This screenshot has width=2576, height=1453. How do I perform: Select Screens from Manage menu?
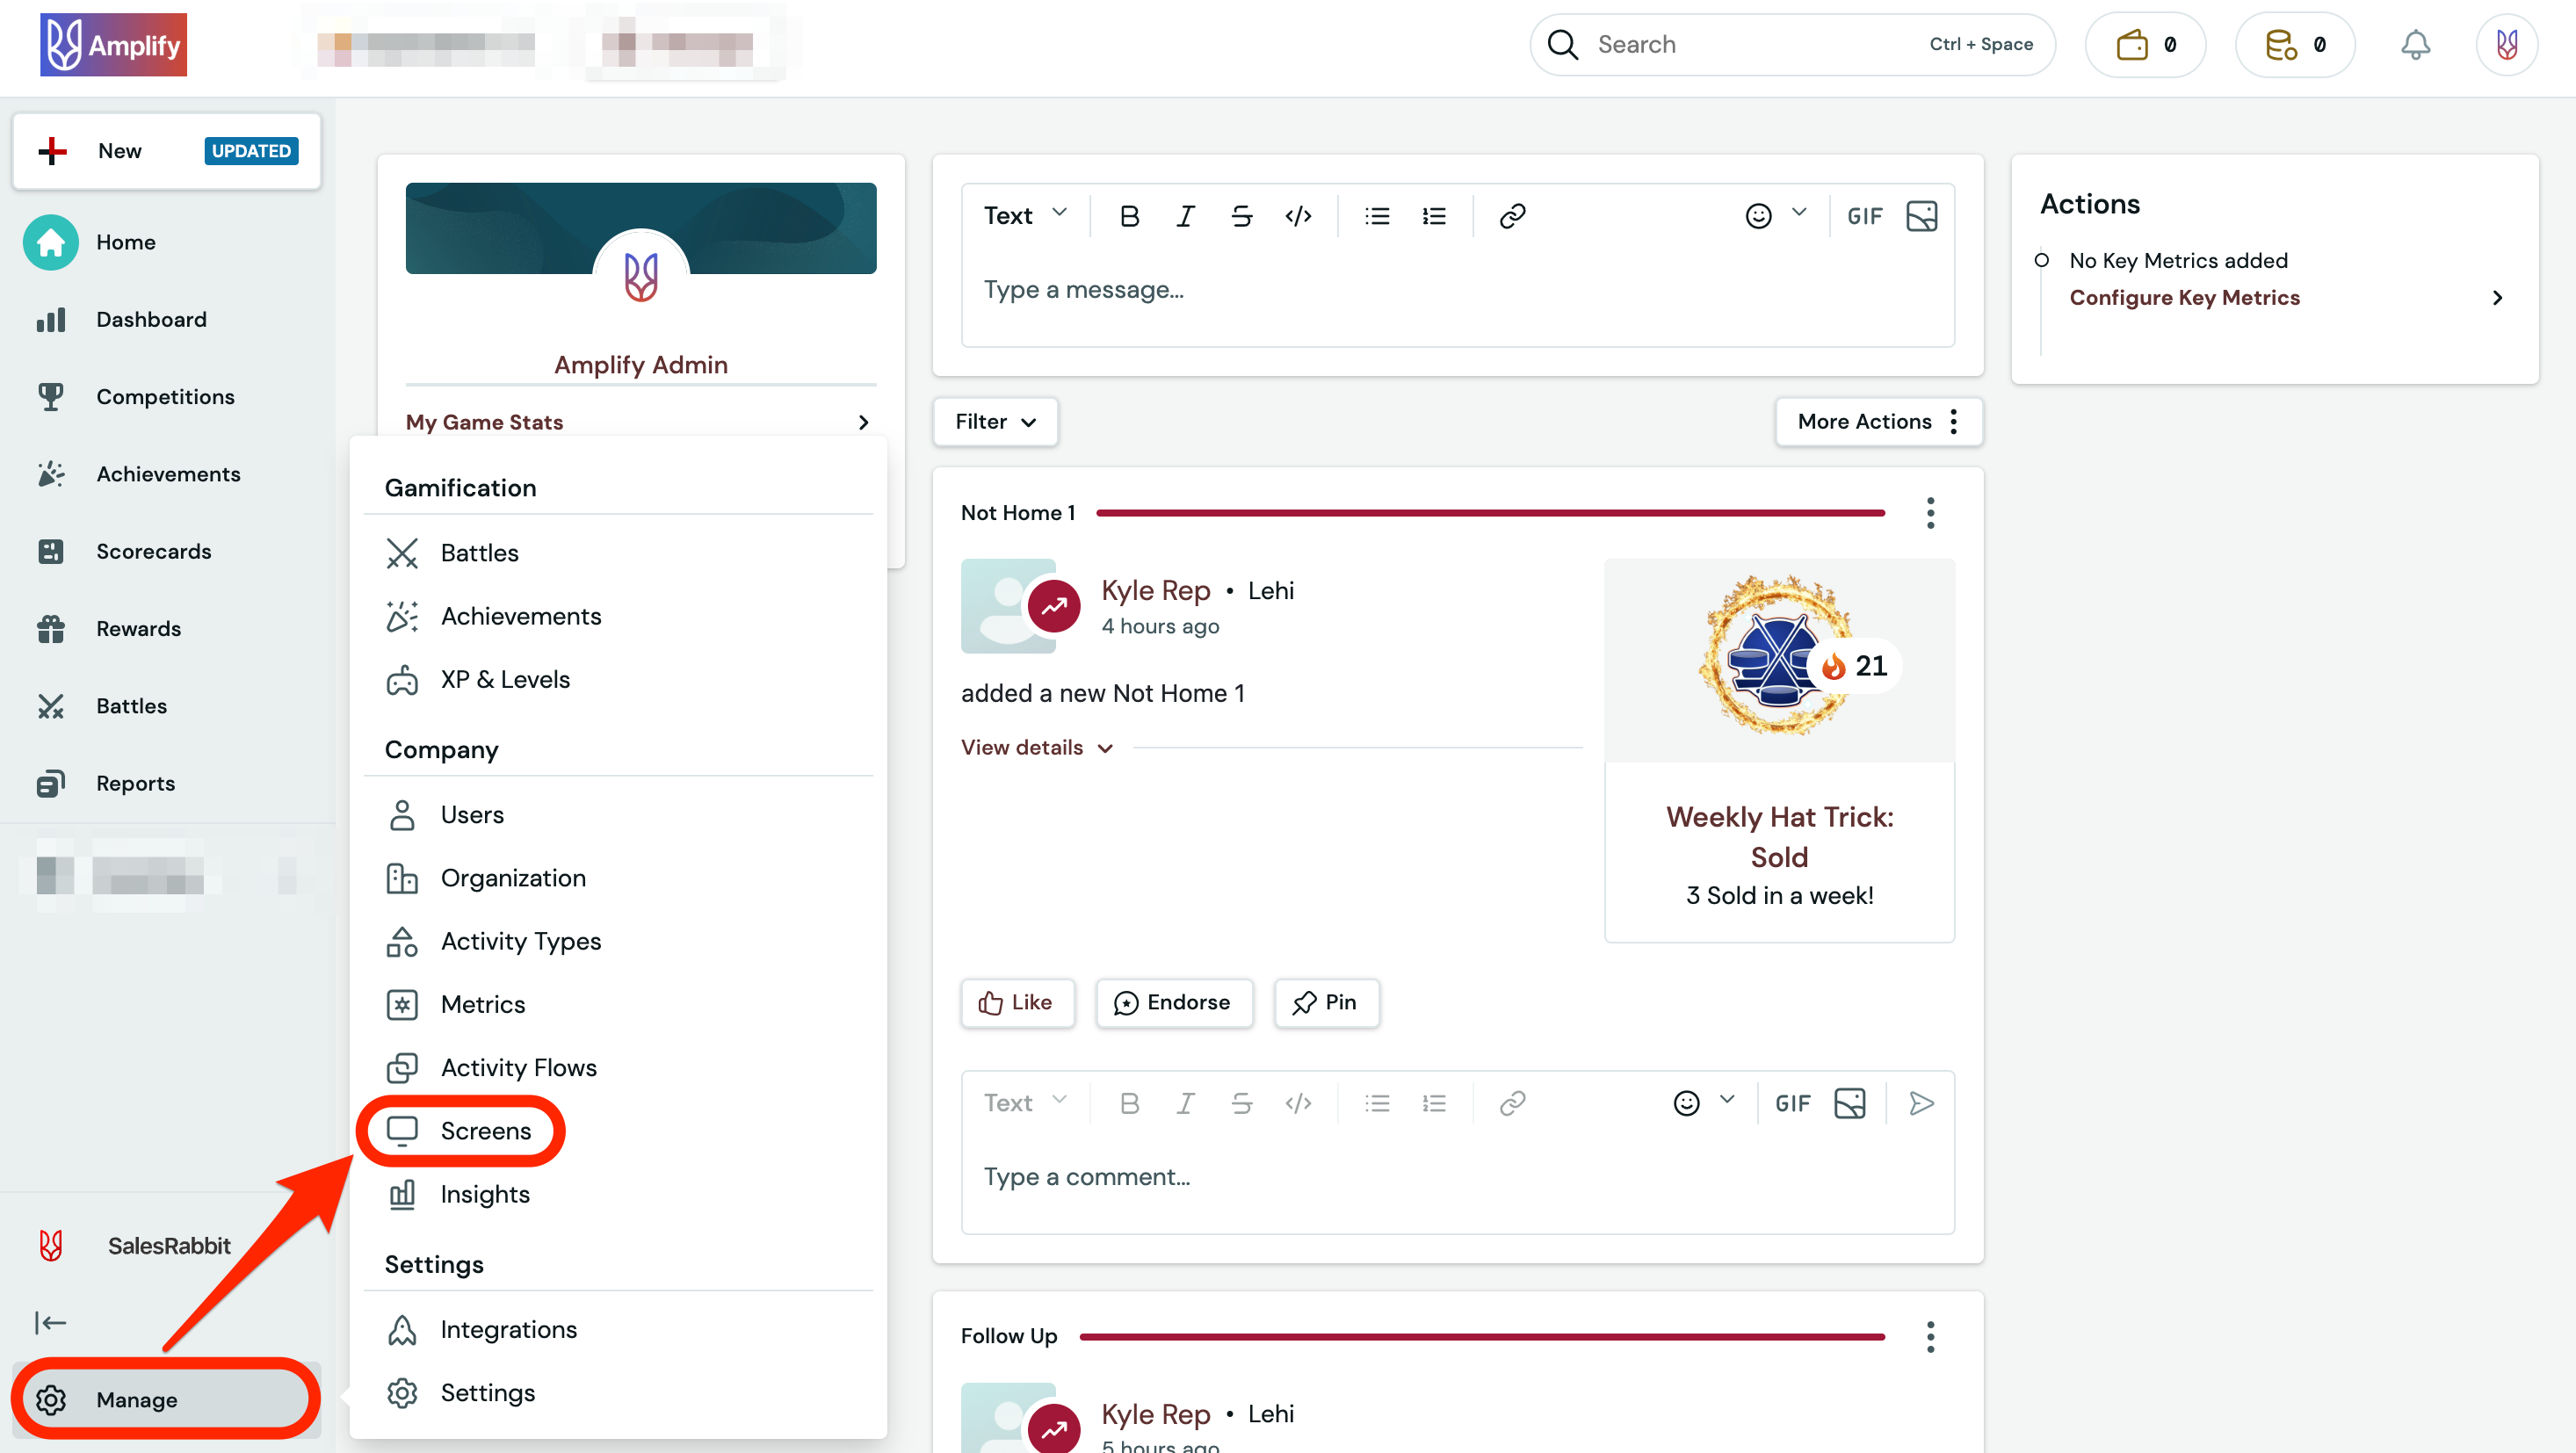coord(485,1130)
